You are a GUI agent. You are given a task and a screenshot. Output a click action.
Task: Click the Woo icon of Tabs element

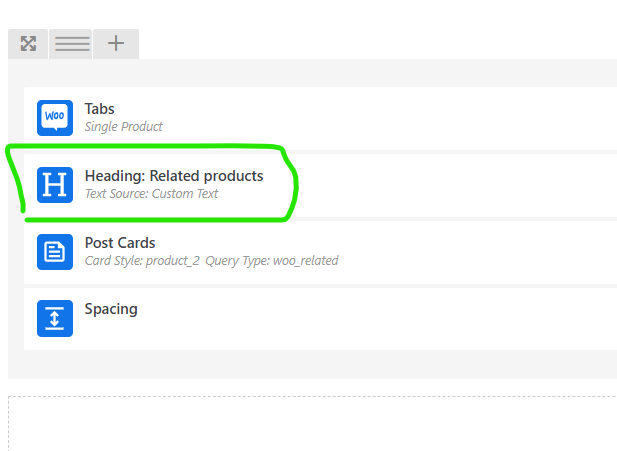pos(55,118)
